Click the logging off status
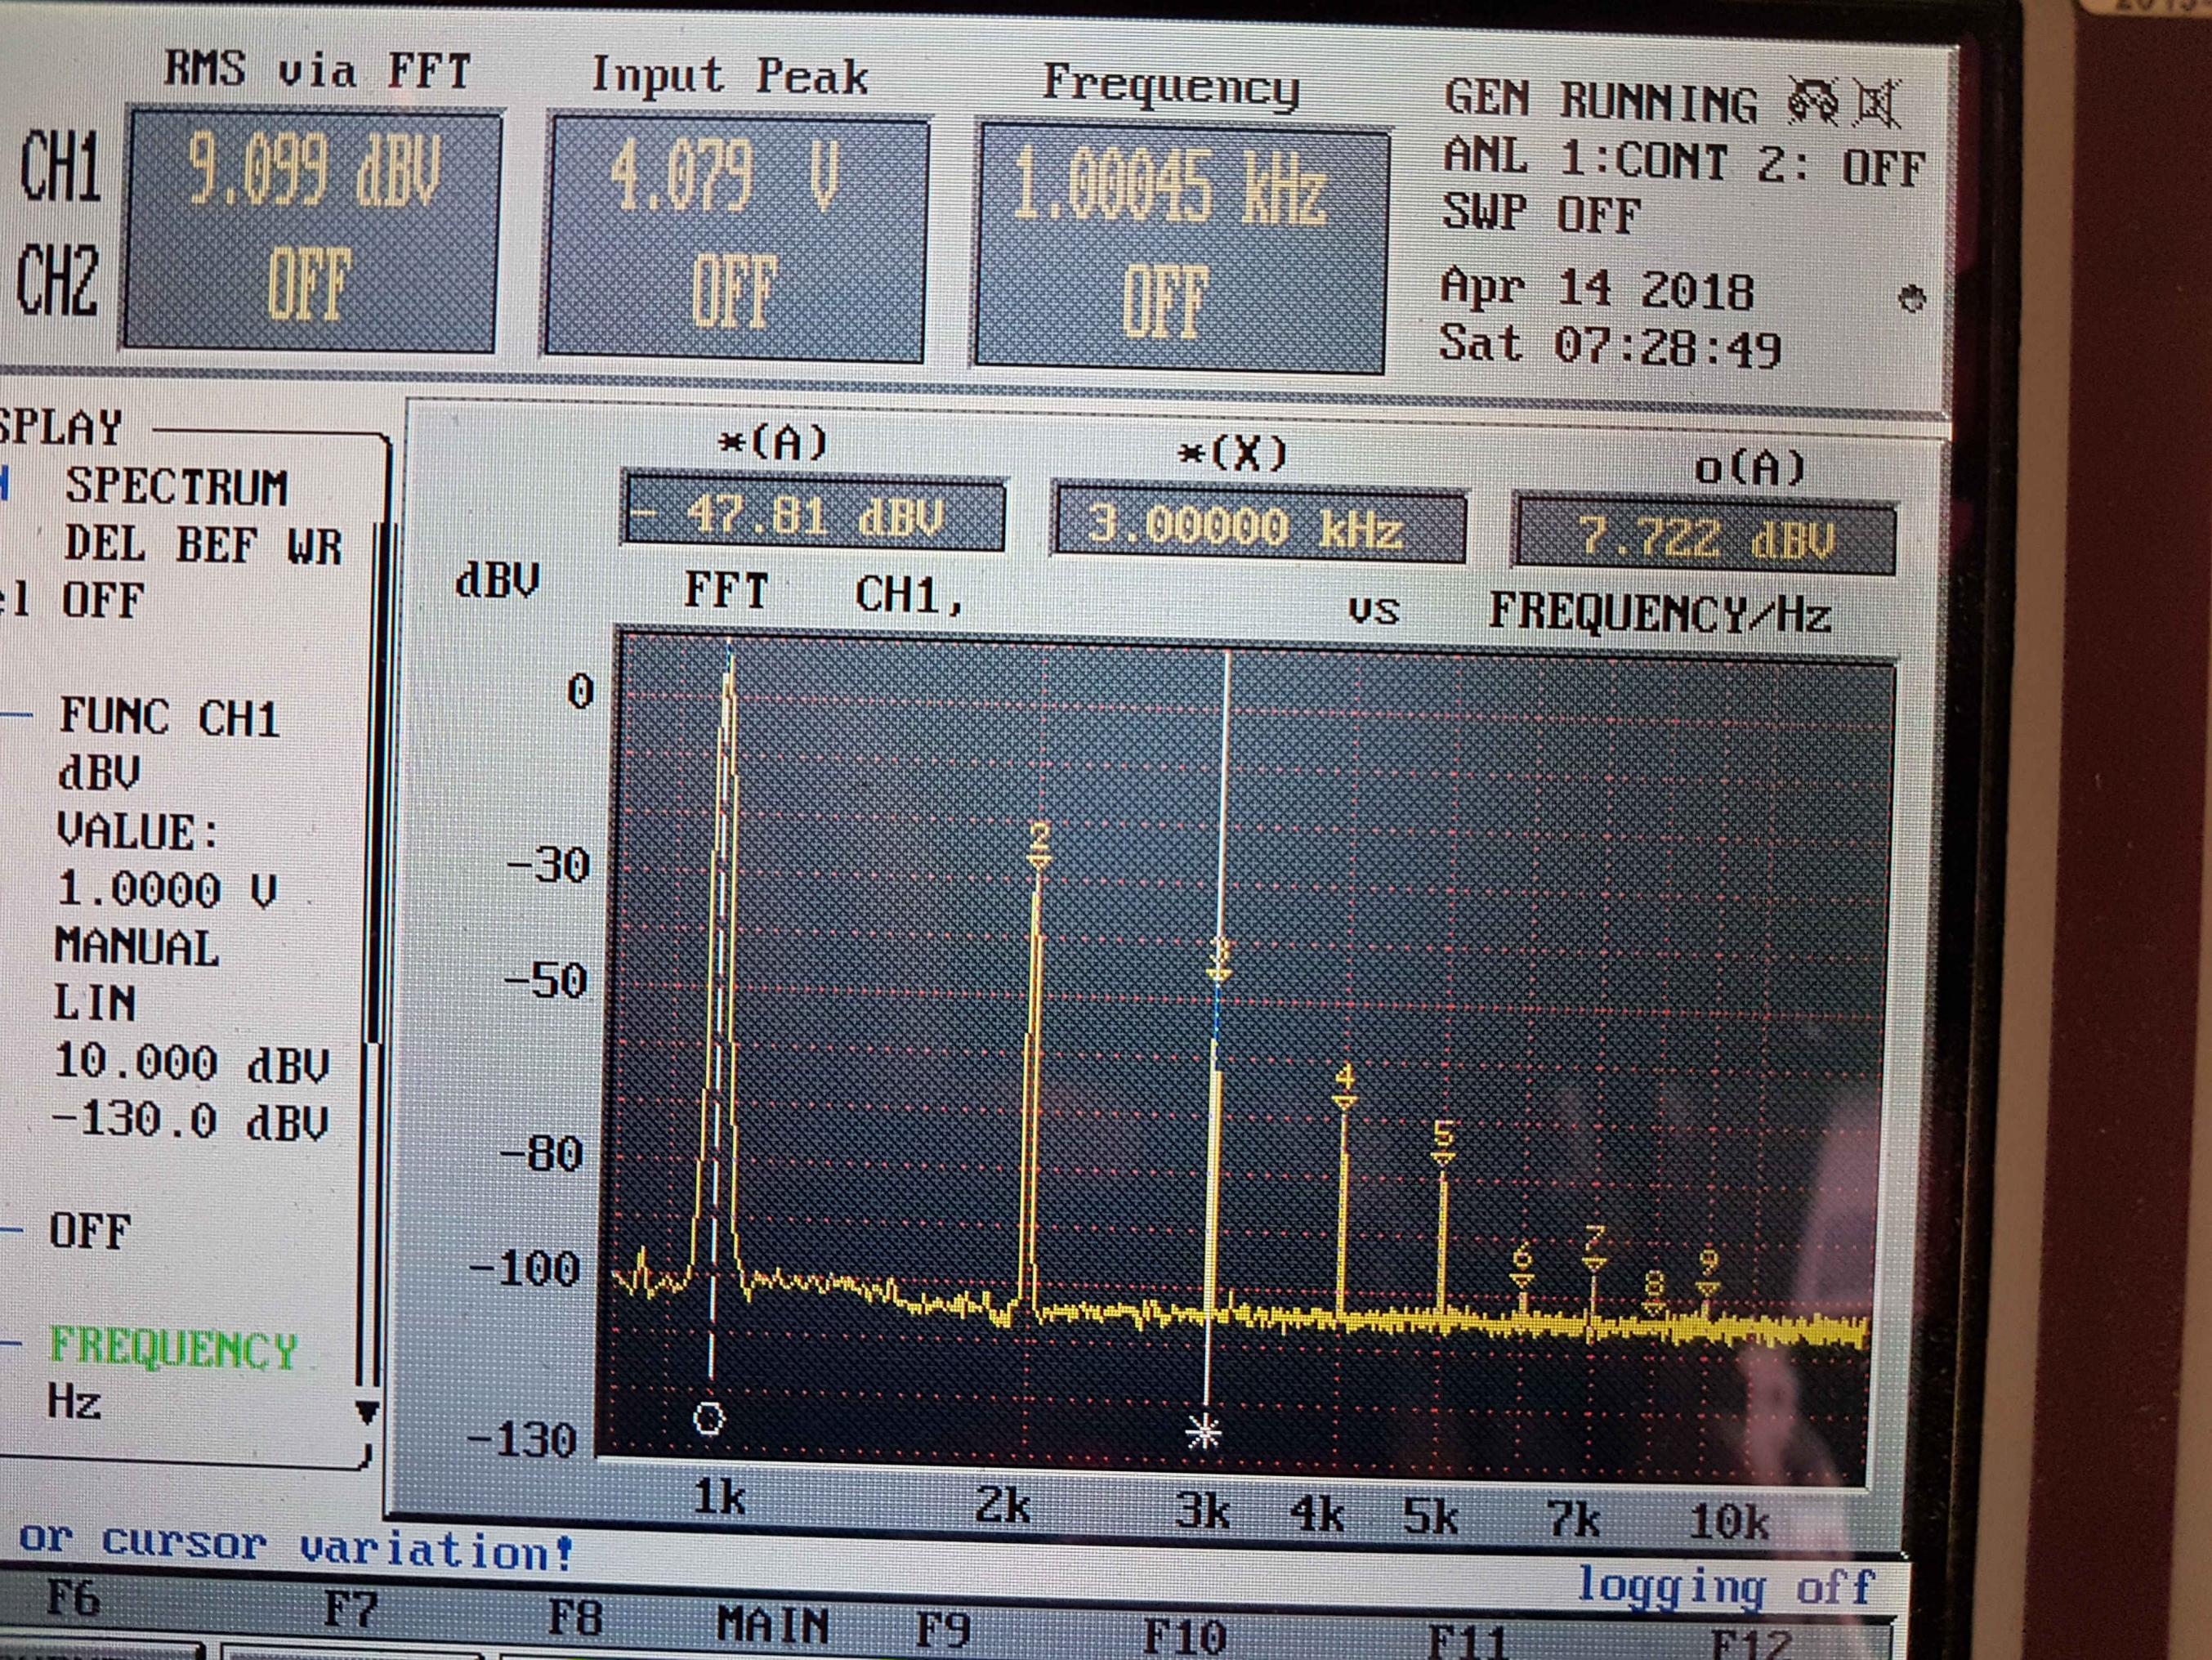 pos(1724,1585)
